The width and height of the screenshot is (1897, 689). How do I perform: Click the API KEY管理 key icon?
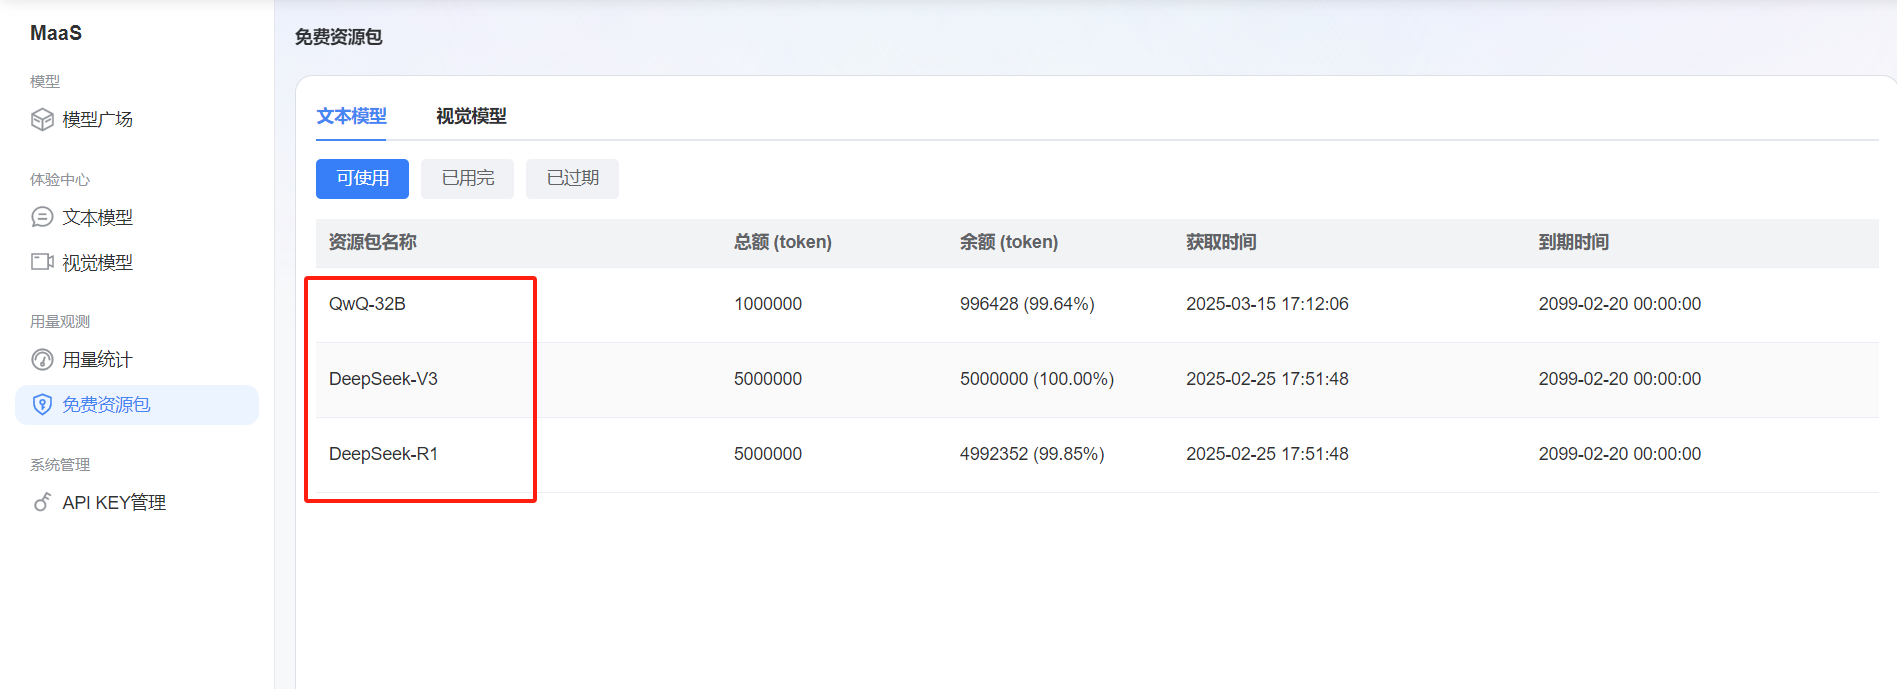(x=42, y=502)
